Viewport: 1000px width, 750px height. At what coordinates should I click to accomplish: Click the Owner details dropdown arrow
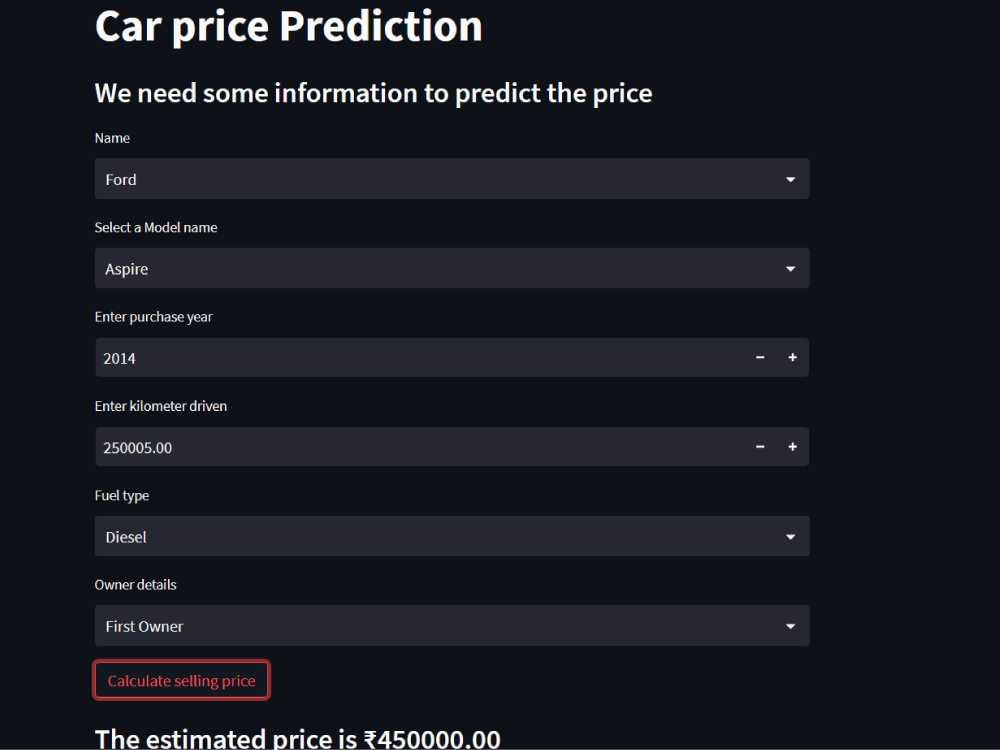point(790,626)
